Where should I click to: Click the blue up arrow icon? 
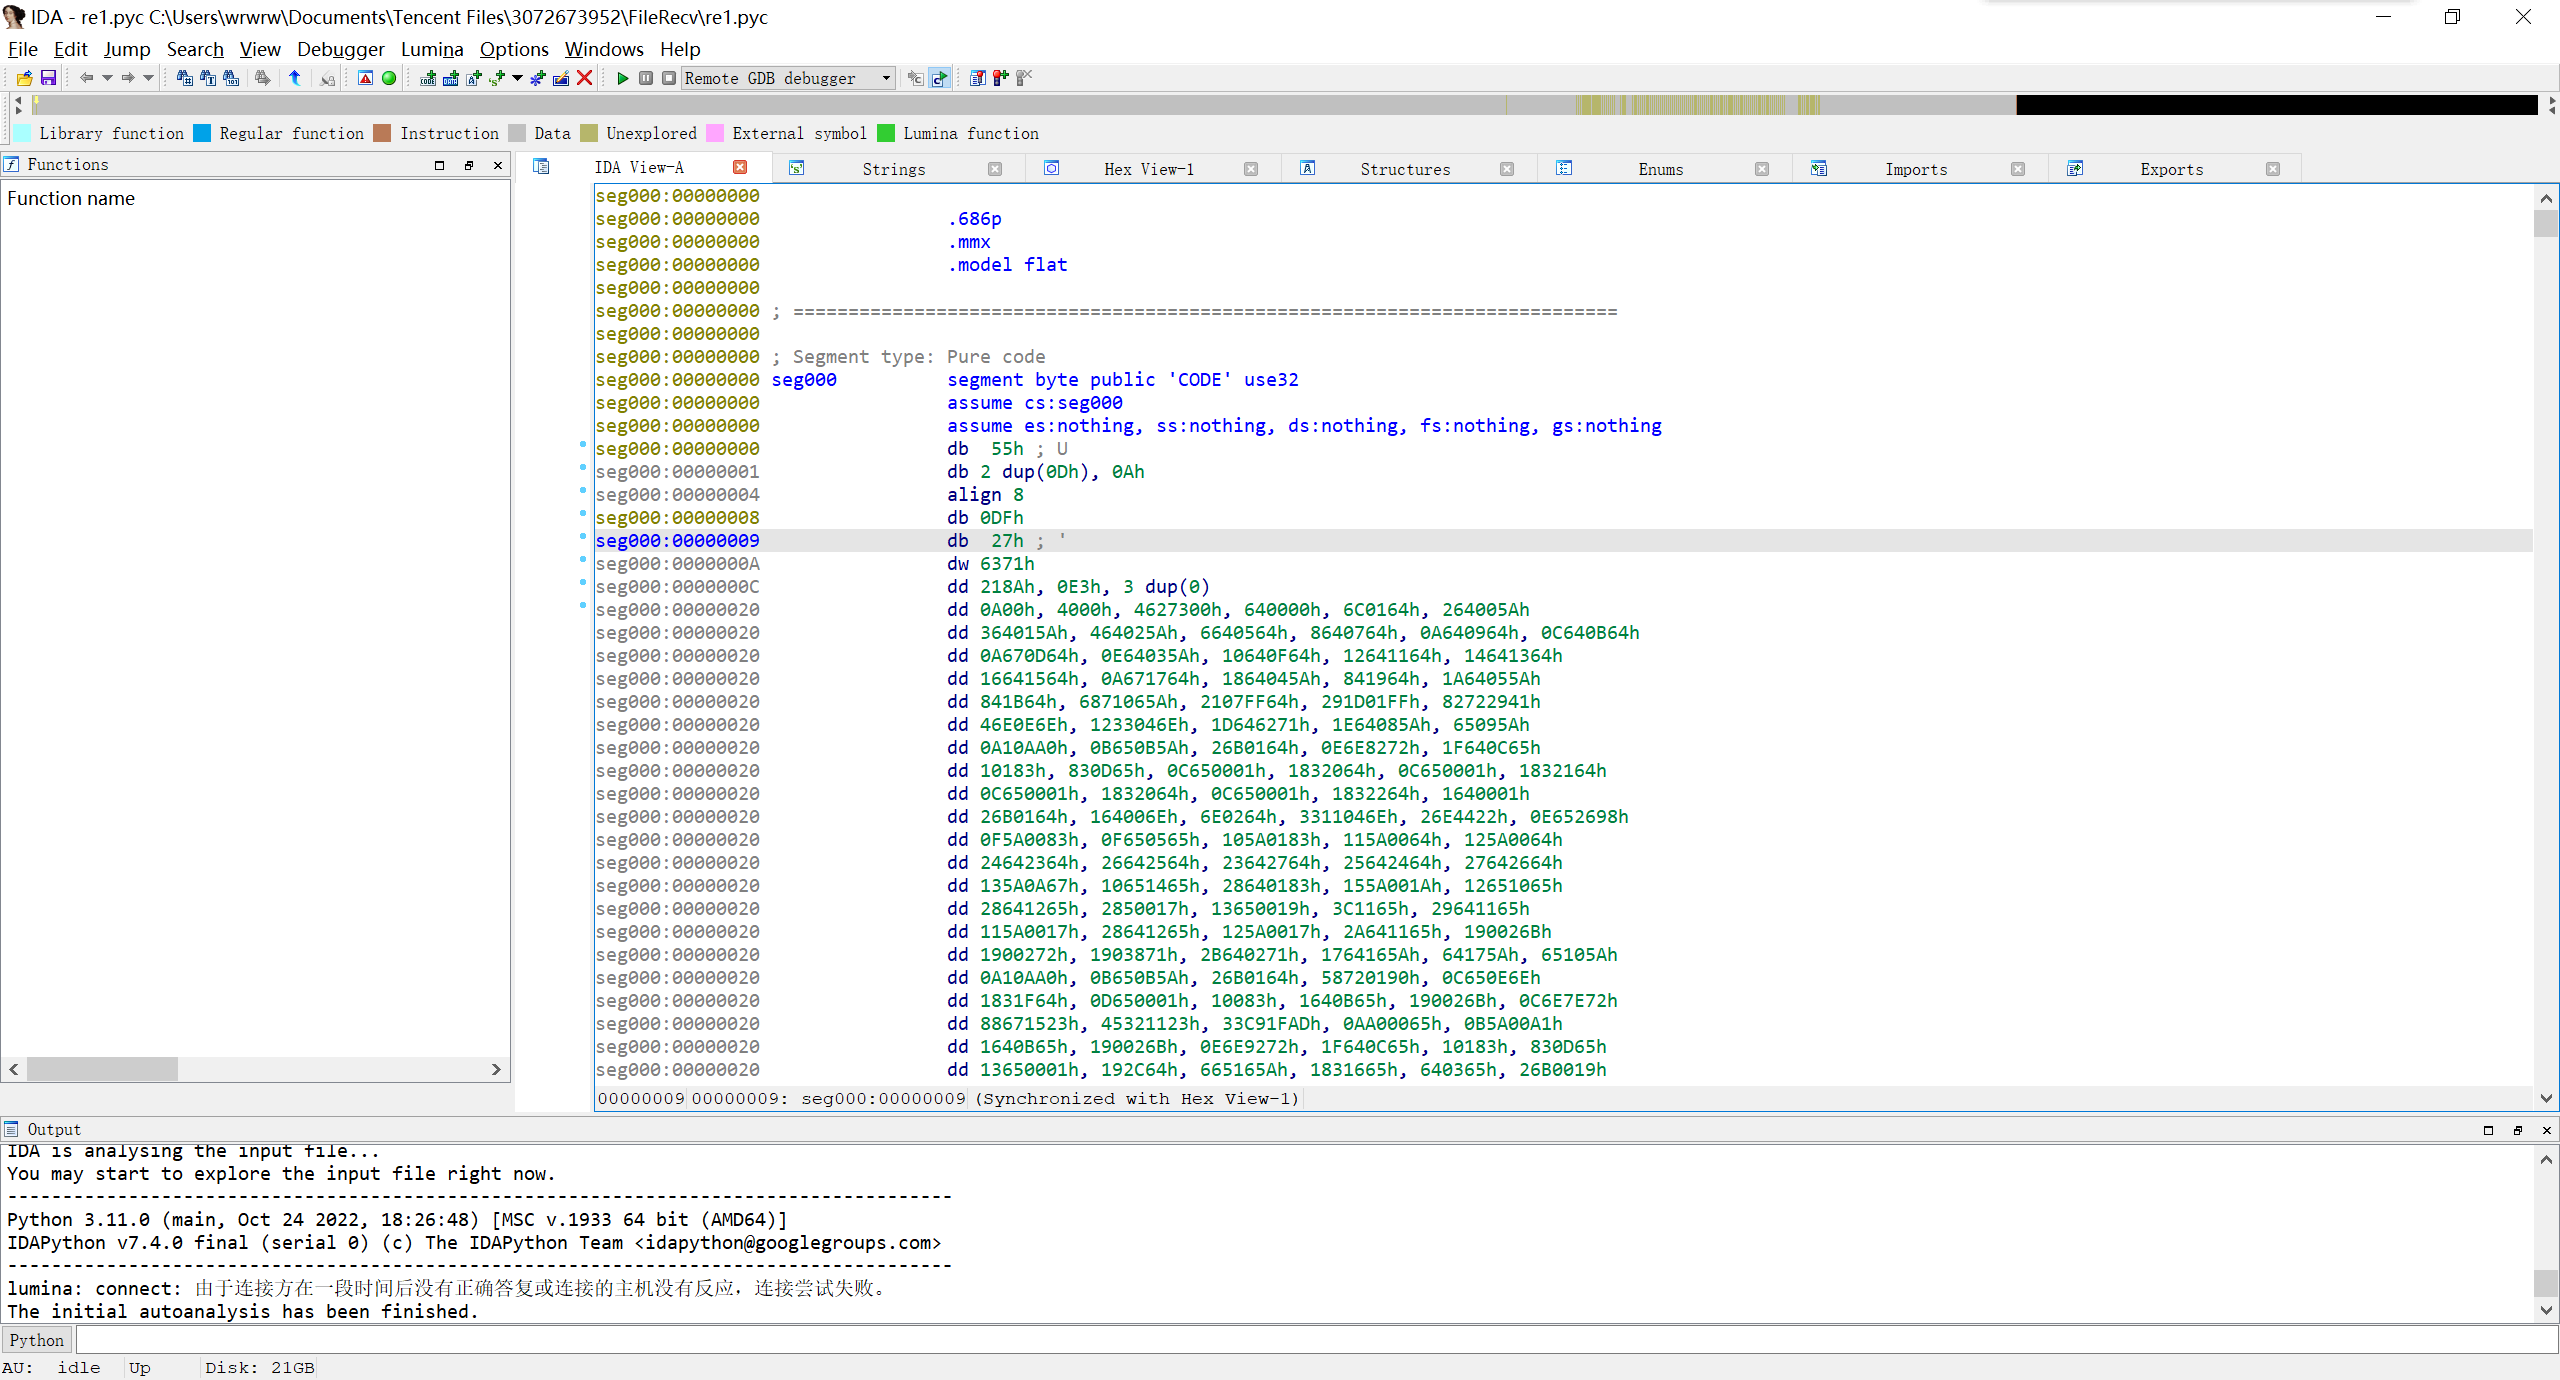coord(295,78)
